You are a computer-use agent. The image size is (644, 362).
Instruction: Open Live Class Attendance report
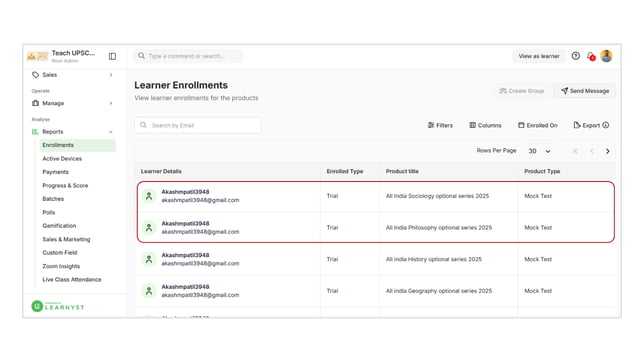(x=72, y=280)
